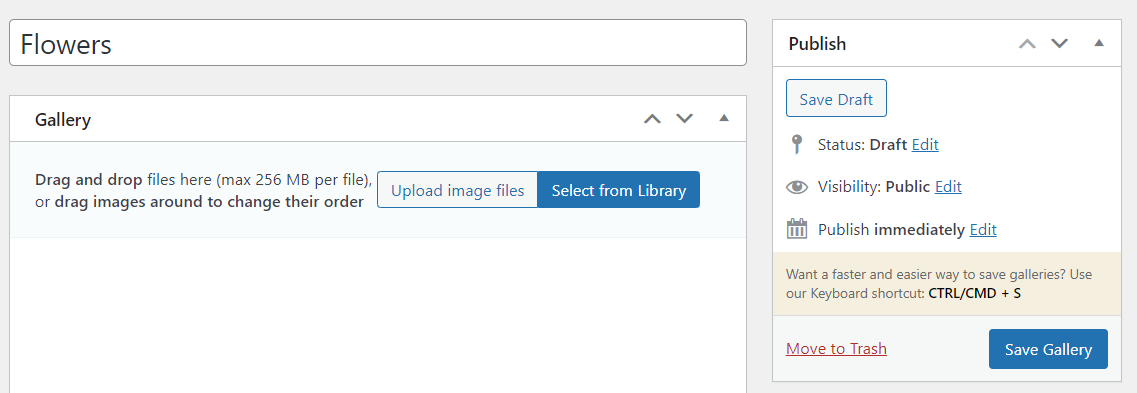Screen dimensions: 1137x393
Task: Move the Gallery panel down
Action: pyautogui.click(x=685, y=118)
